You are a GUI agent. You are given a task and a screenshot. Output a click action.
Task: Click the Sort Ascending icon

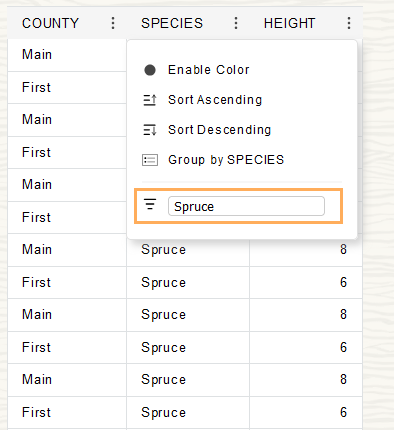[x=150, y=100]
